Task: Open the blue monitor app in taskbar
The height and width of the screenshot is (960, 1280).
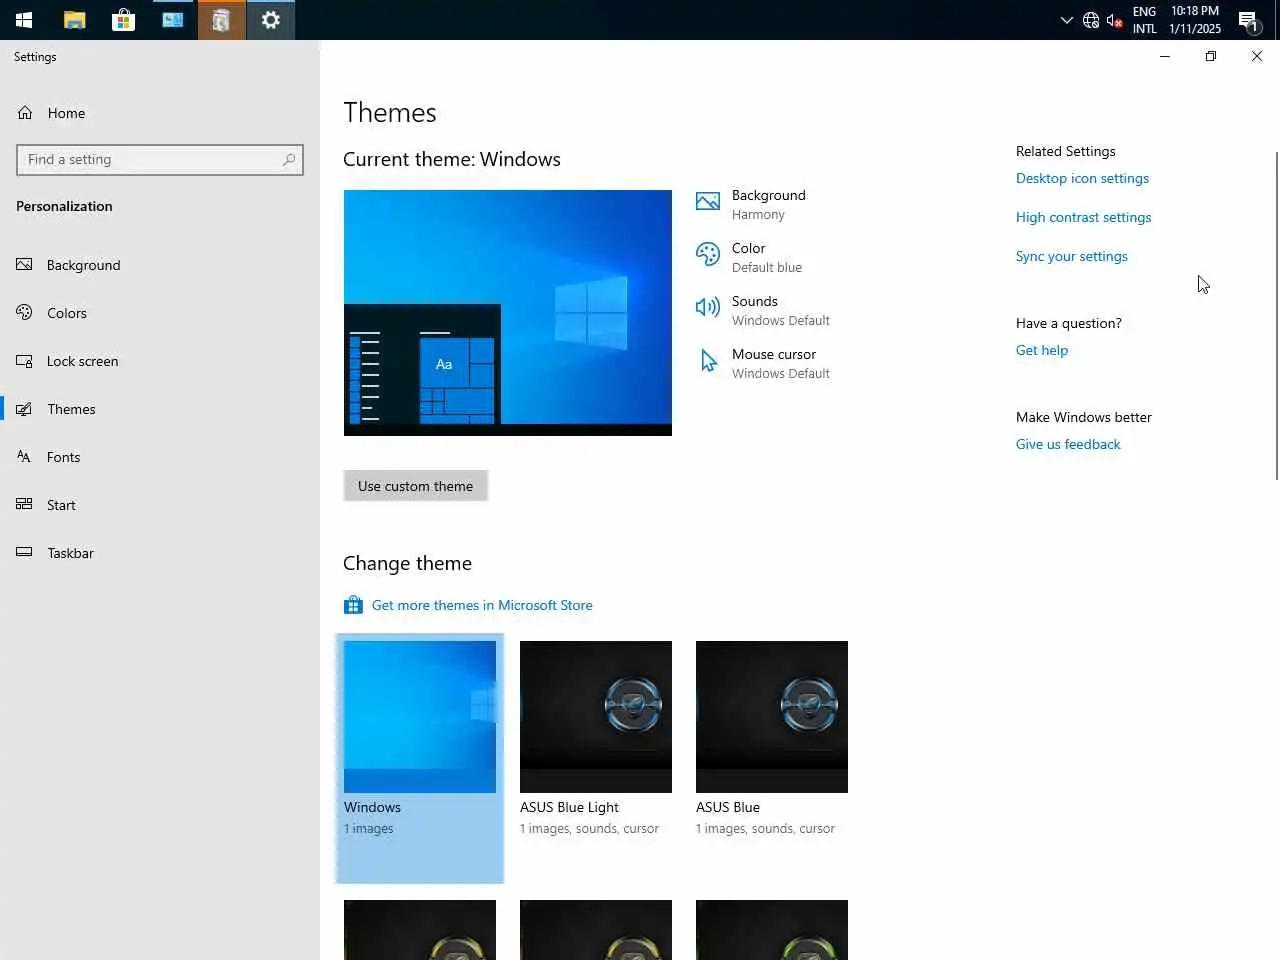Action: (x=172, y=20)
